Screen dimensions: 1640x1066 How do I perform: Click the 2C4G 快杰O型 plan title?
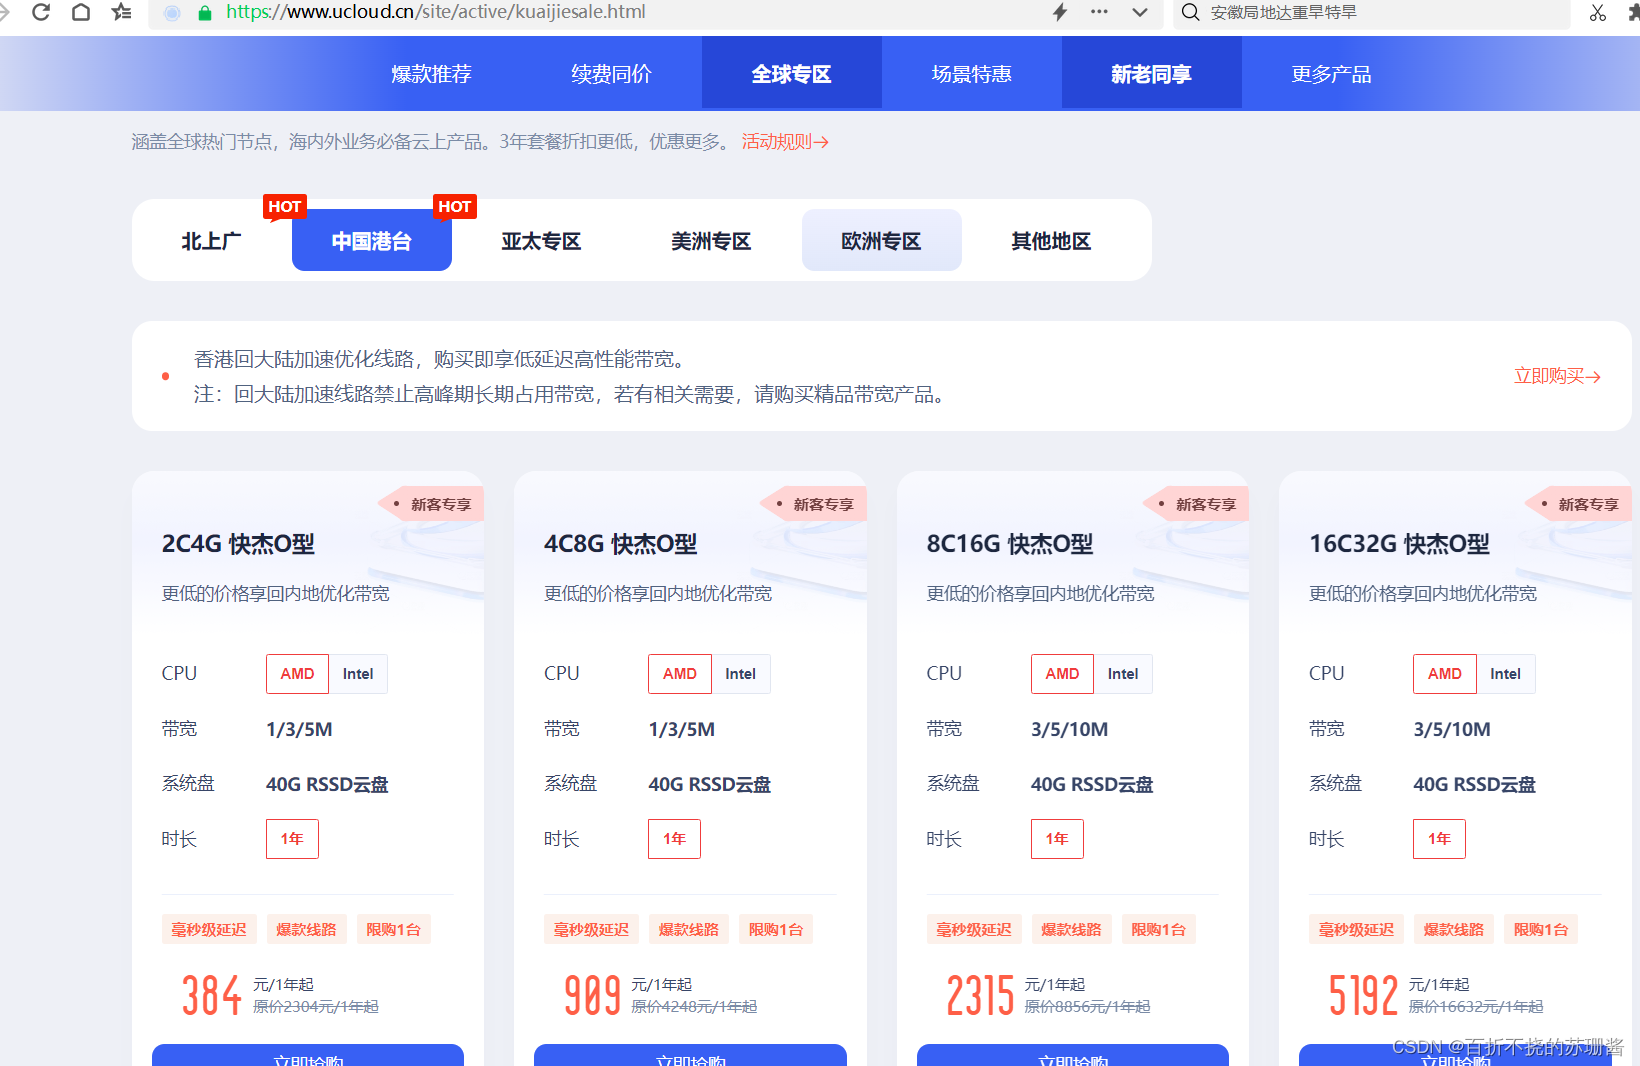(x=238, y=544)
